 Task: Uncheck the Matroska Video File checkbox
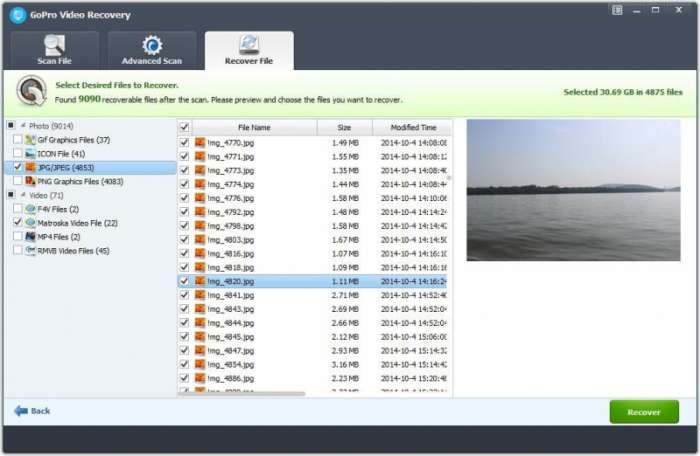[17, 222]
